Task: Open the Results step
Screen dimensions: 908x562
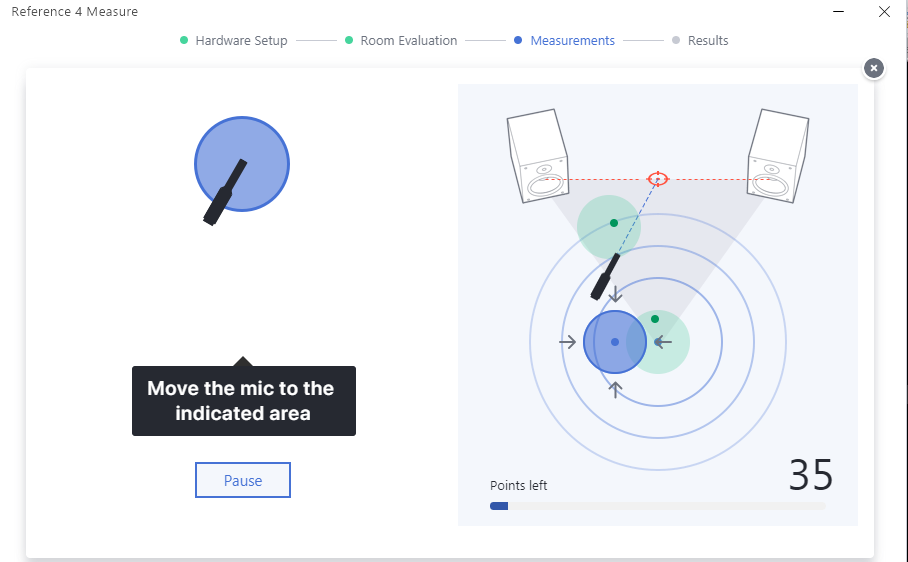Action: pos(707,41)
